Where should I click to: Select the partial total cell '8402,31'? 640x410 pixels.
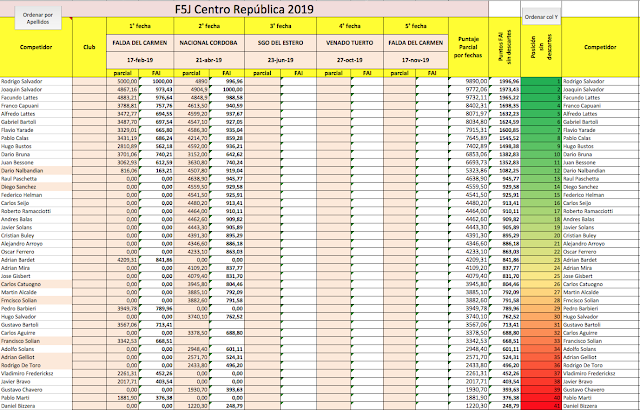click(468, 106)
